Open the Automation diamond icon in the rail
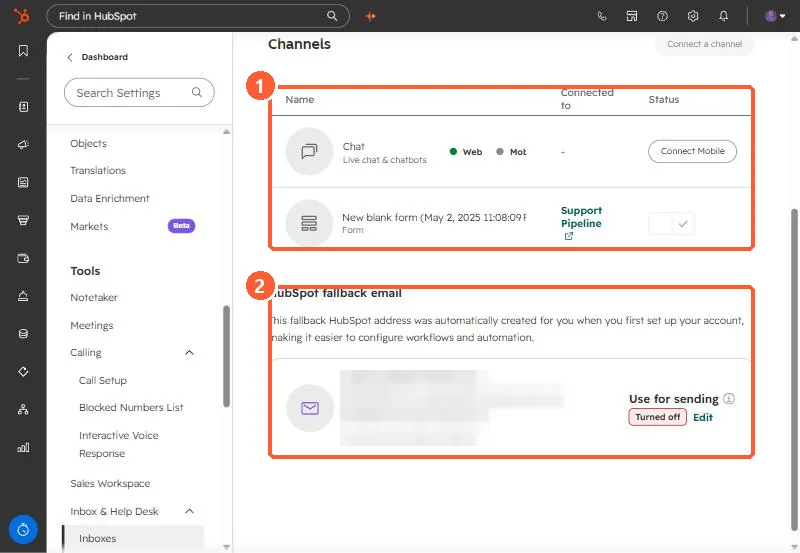The height and width of the screenshot is (553, 800). click(x=23, y=371)
